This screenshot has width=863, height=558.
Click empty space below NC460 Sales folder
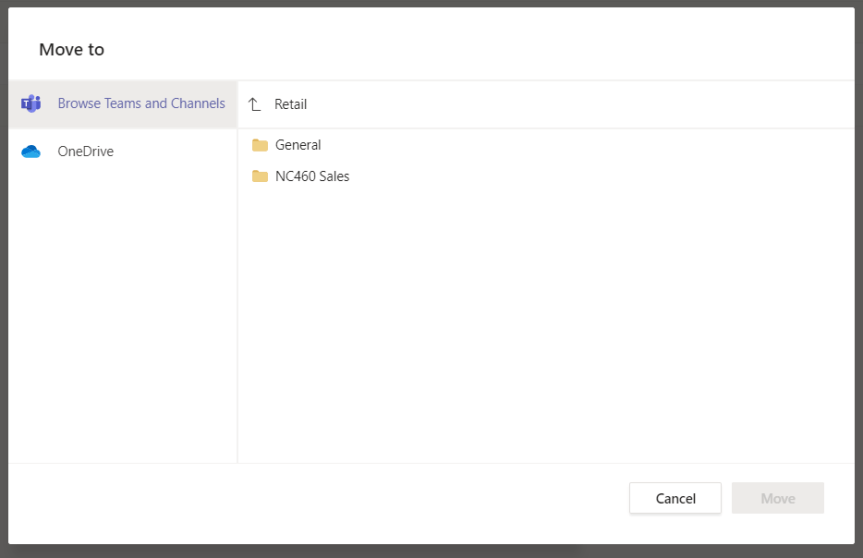click(x=540, y=320)
